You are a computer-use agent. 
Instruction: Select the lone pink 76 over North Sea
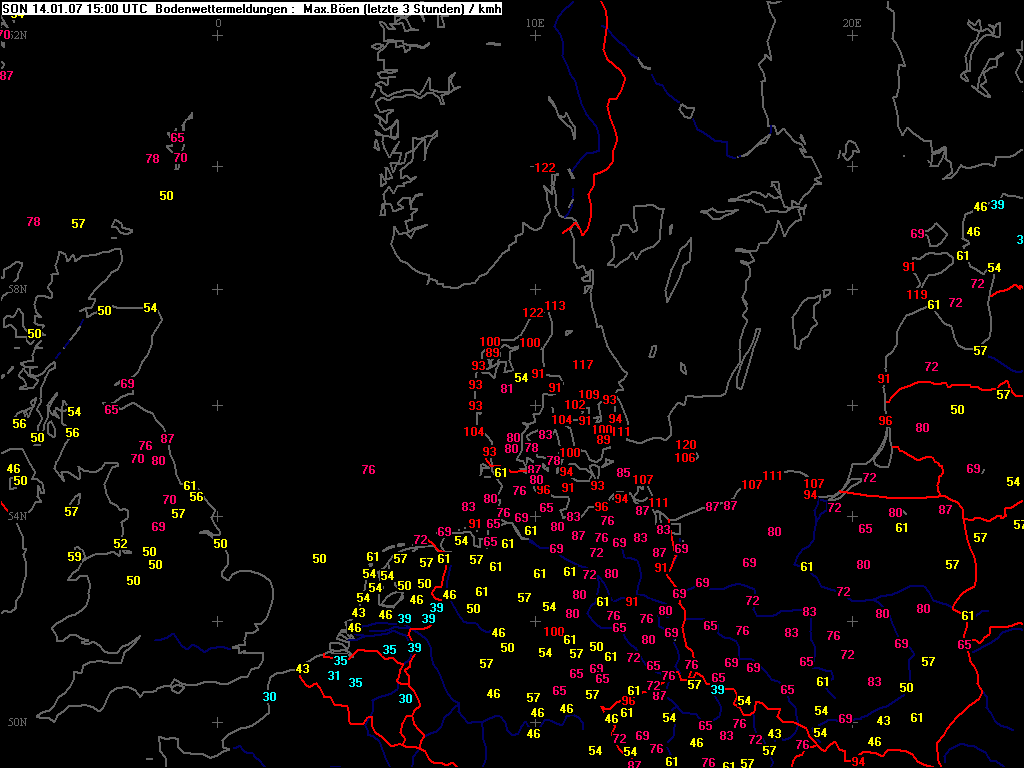point(368,470)
